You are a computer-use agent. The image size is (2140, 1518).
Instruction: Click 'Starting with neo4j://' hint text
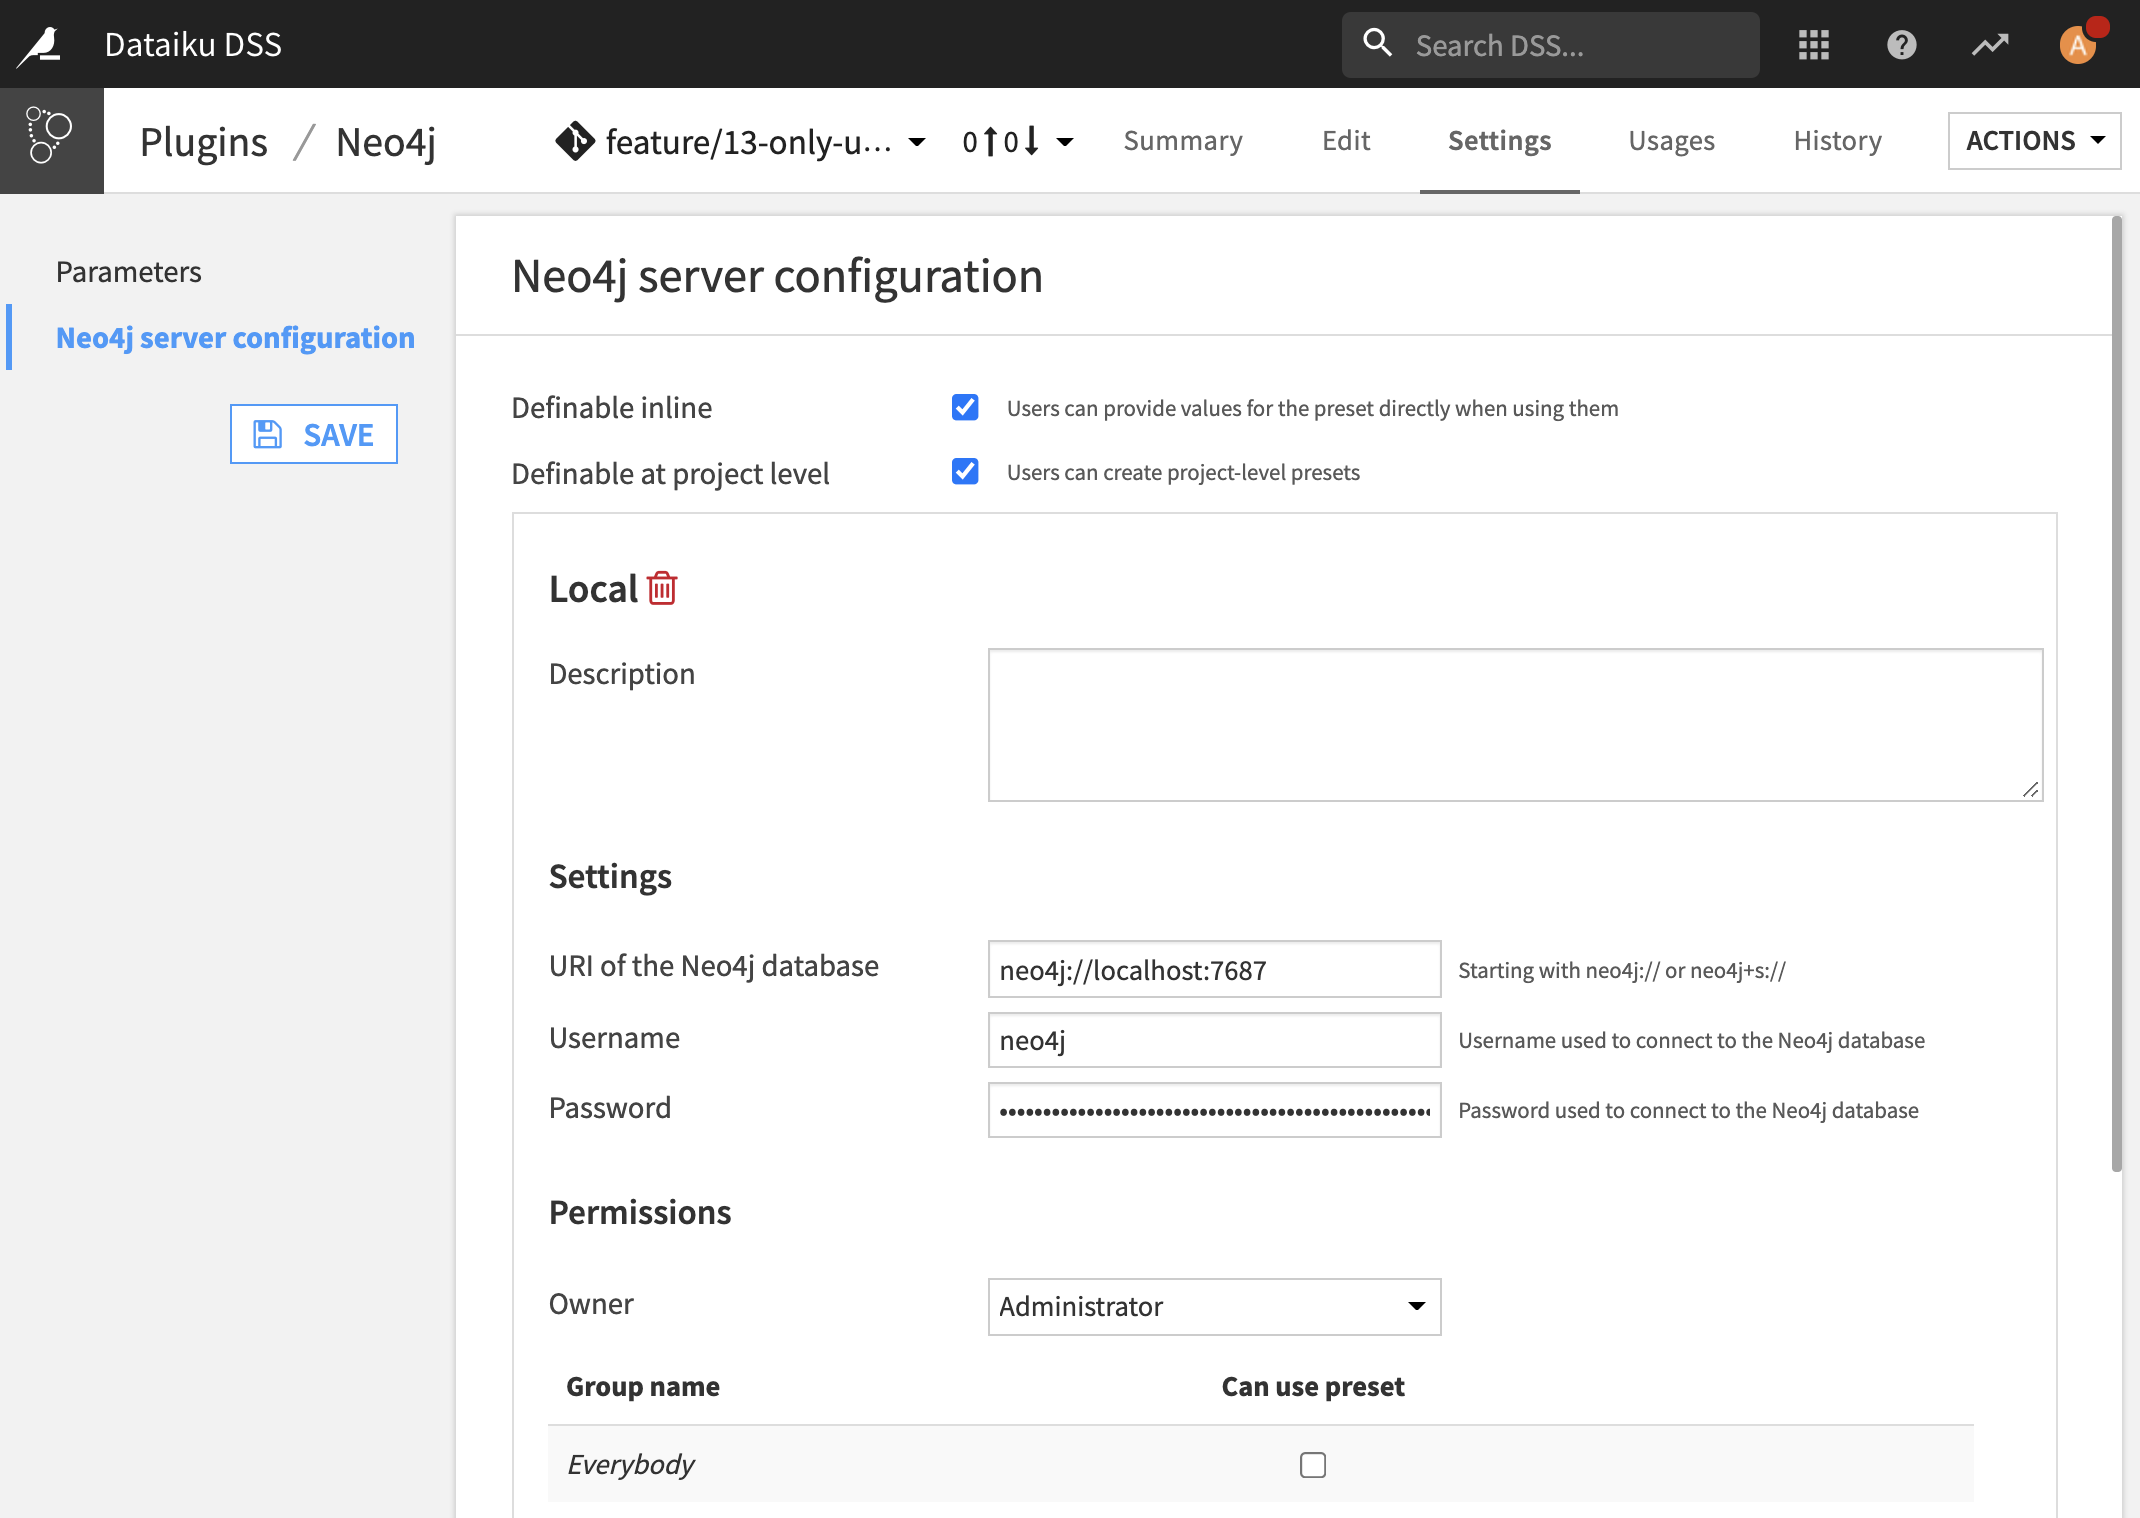click(x=1622, y=970)
